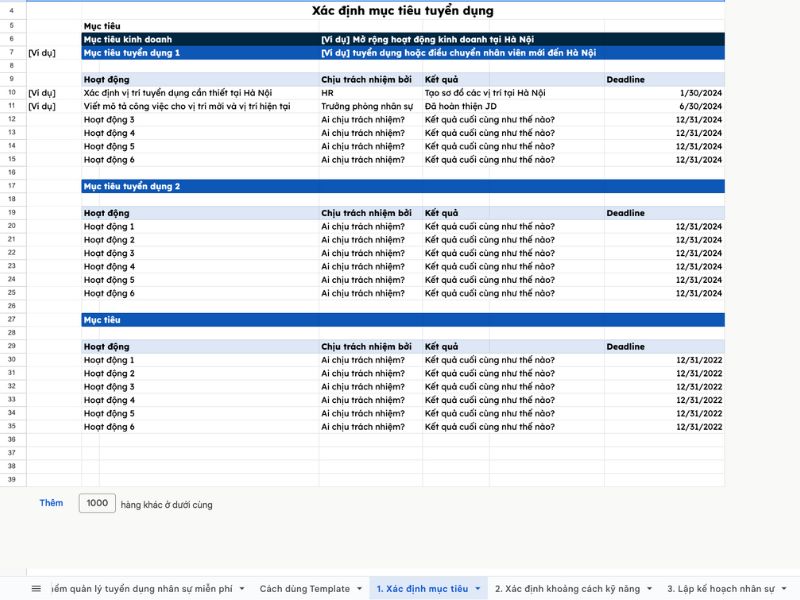Switch to 'Cách dùng Template' sheet tab
The width and height of the screenshot is (800, 600).
point(304,589)
